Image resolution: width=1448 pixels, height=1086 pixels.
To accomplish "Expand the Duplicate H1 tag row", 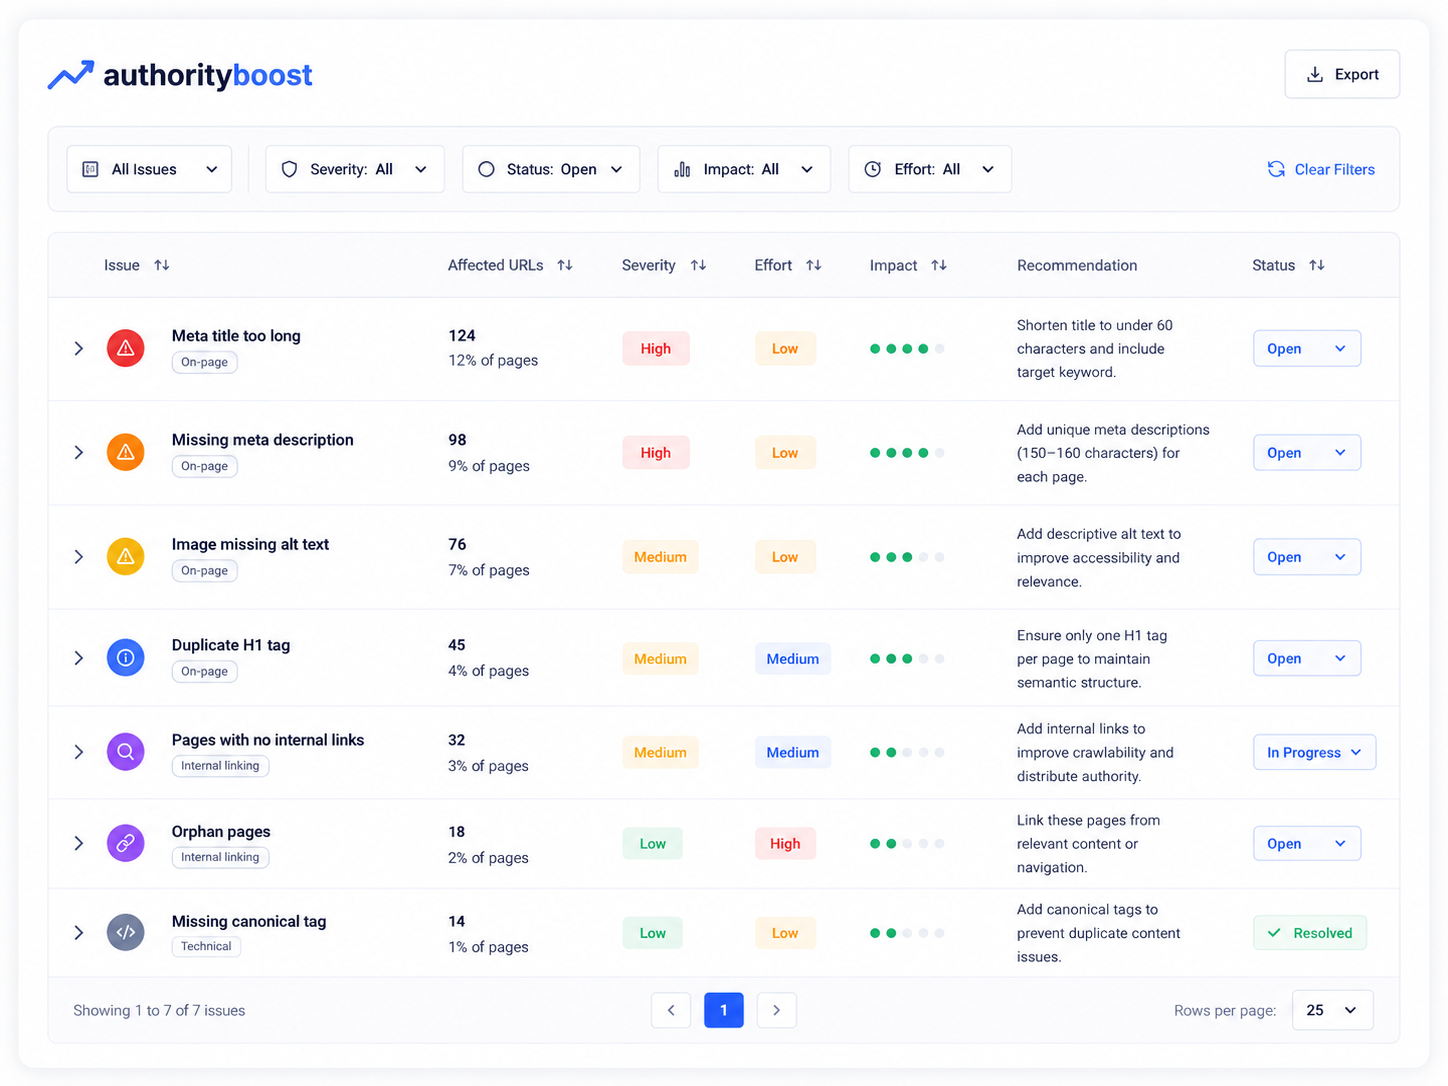I will pos(79,658).
